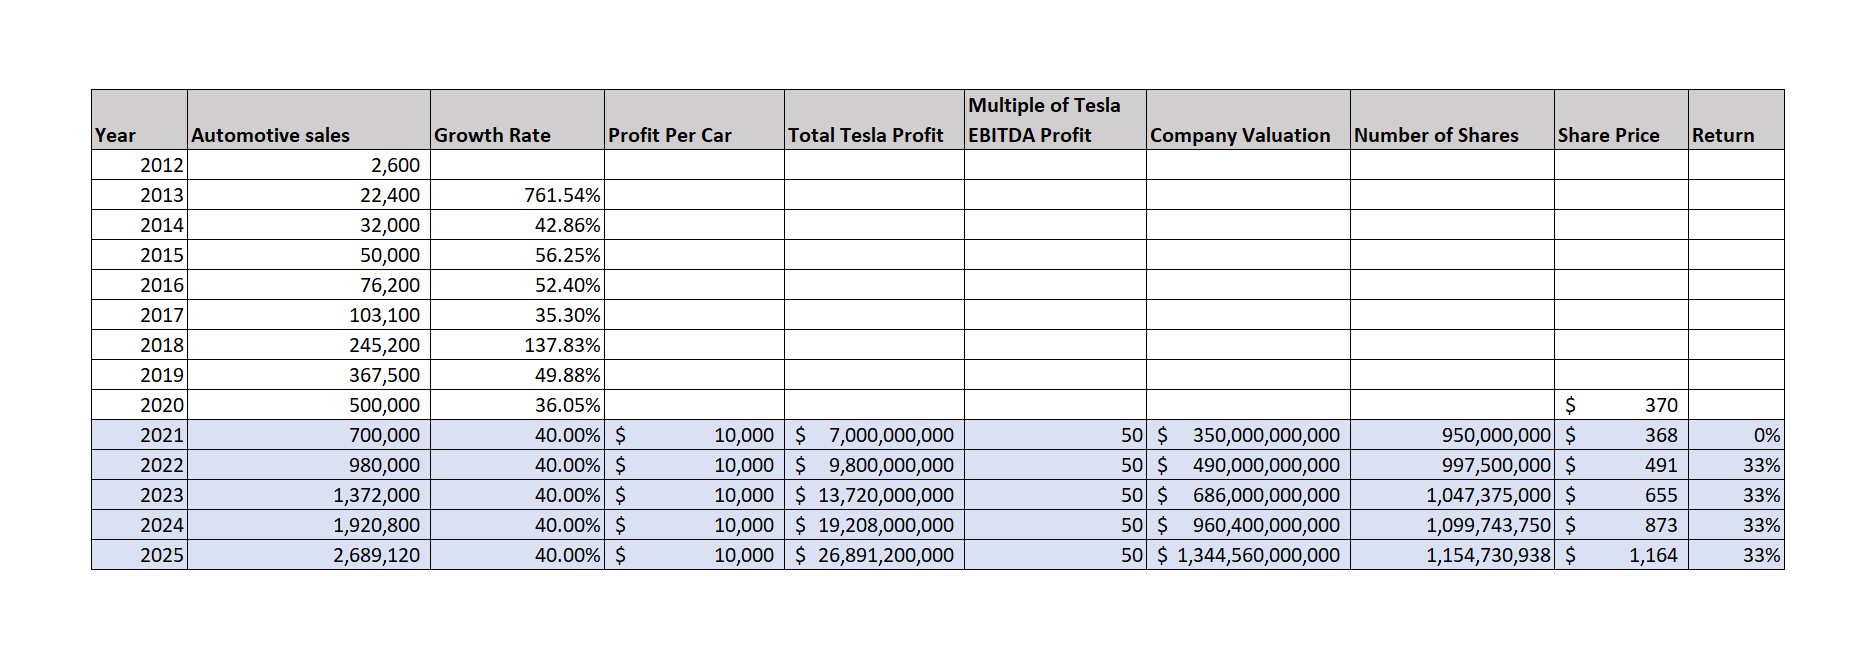Select share price 368
1850x669 pixels.
coord(1621,435)
